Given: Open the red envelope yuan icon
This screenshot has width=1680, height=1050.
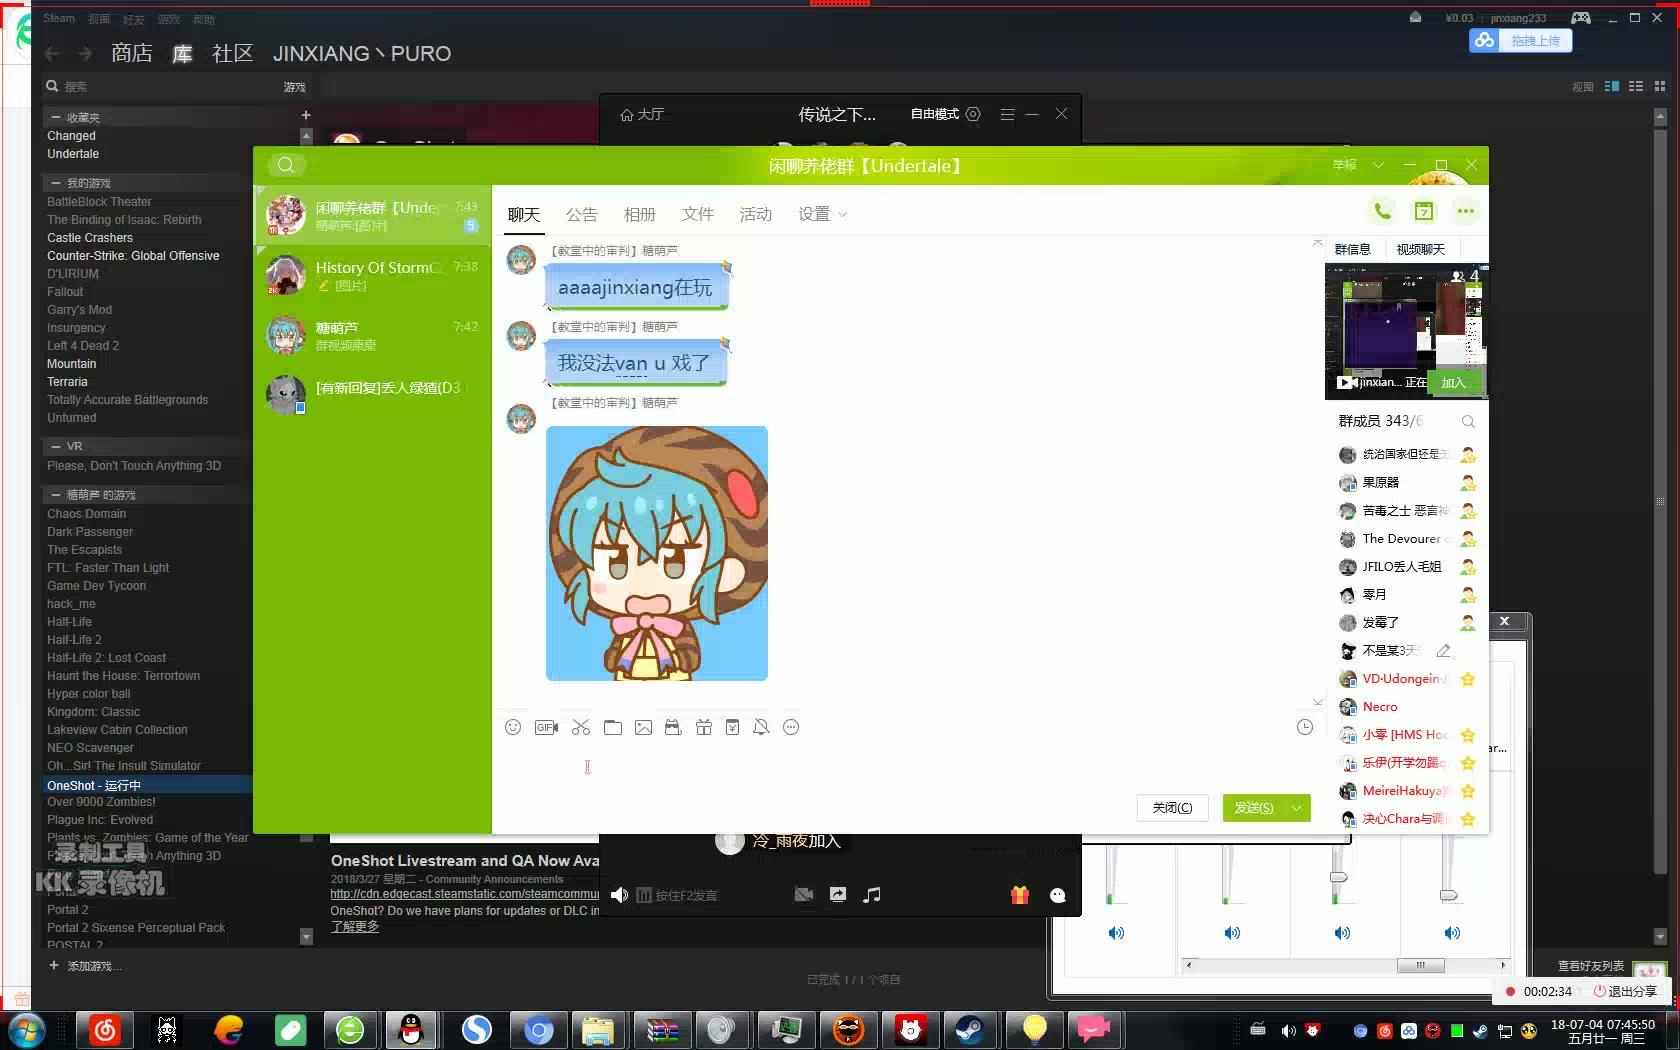Looking at the screenshot, I should pos(733,727).
